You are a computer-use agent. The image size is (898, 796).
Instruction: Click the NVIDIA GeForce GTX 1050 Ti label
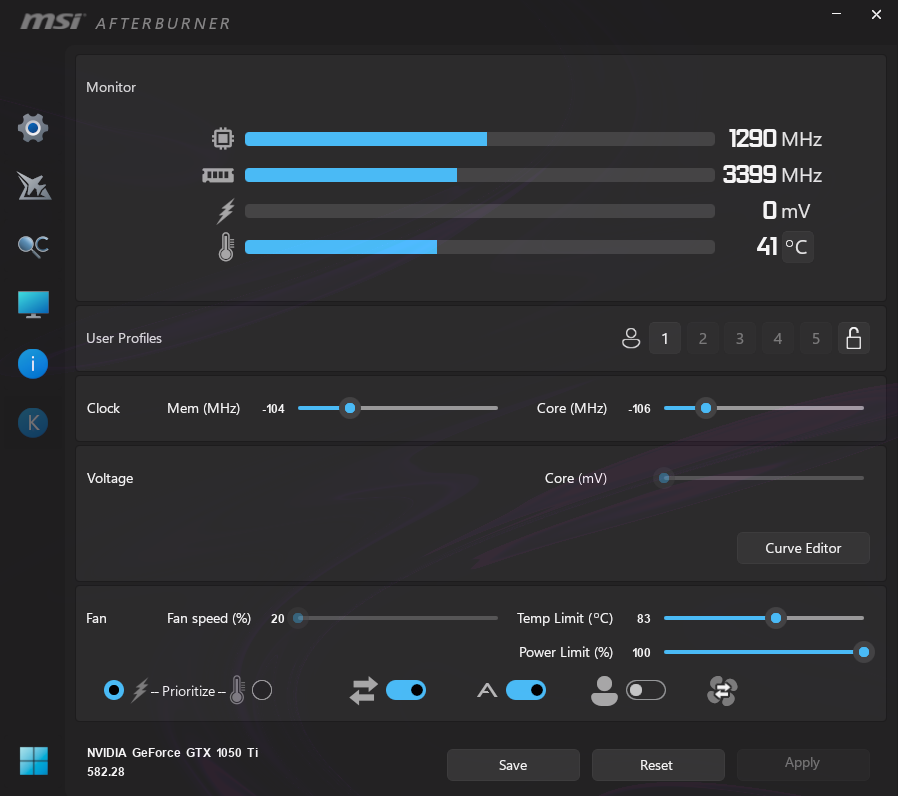click(172, 752)
